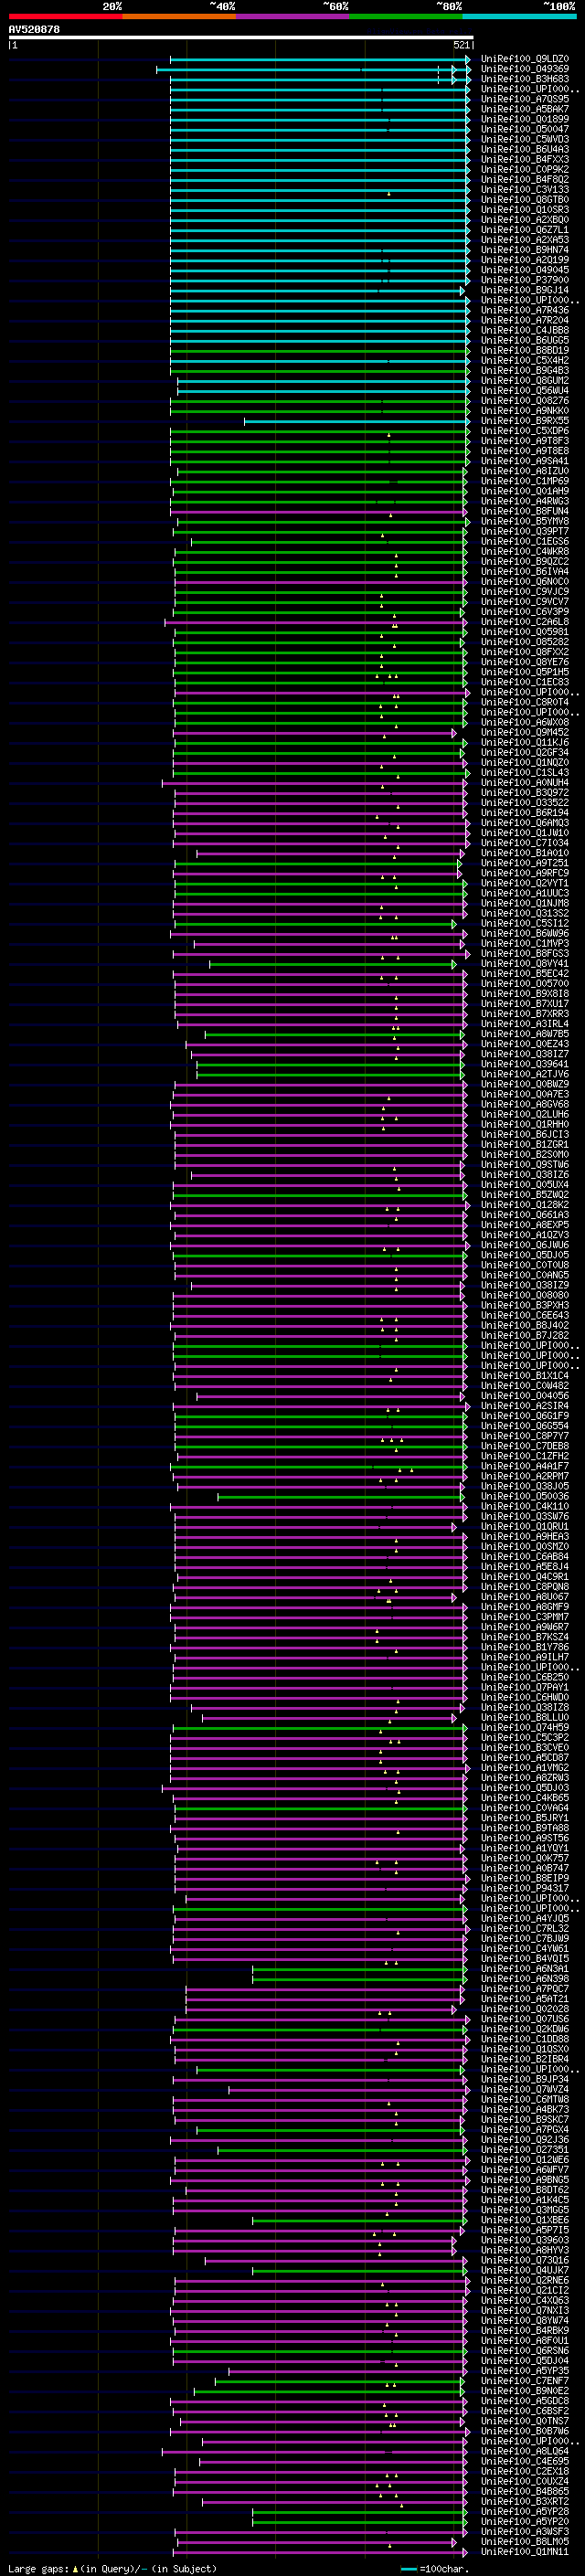Click the query name AV520878
This screenshot has height=2576, width=585.
click(34, 30)
